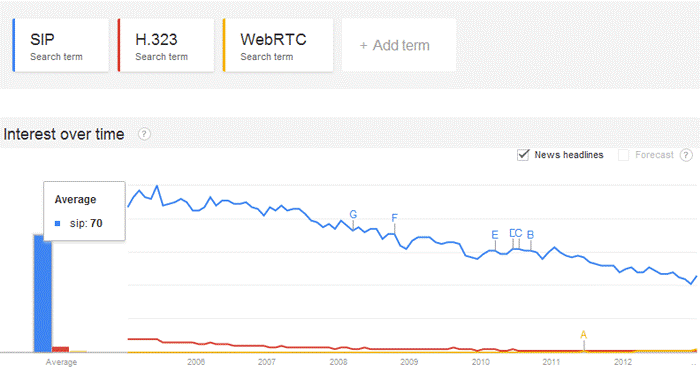Click the help icon beside Interest over time

(x=144, y=134)
